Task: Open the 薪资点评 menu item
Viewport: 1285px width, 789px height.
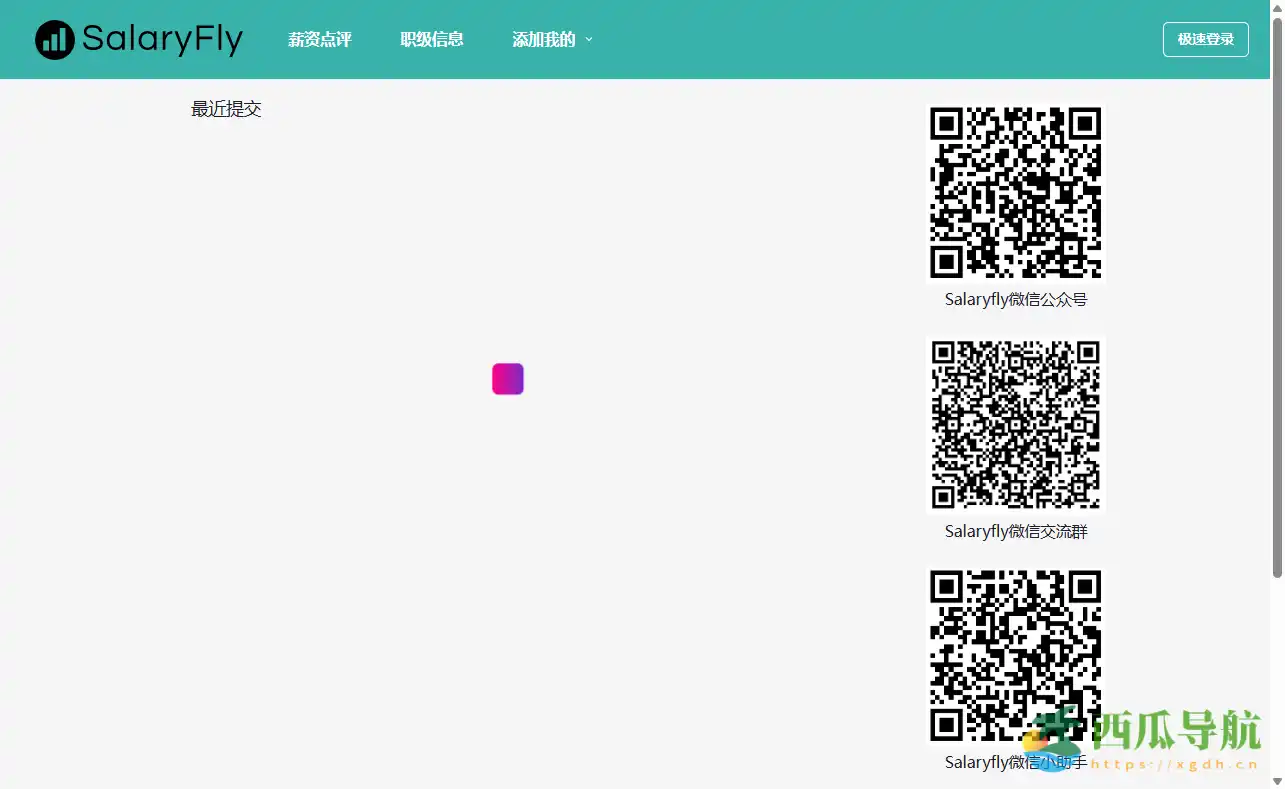Action: tap(320, 39)
